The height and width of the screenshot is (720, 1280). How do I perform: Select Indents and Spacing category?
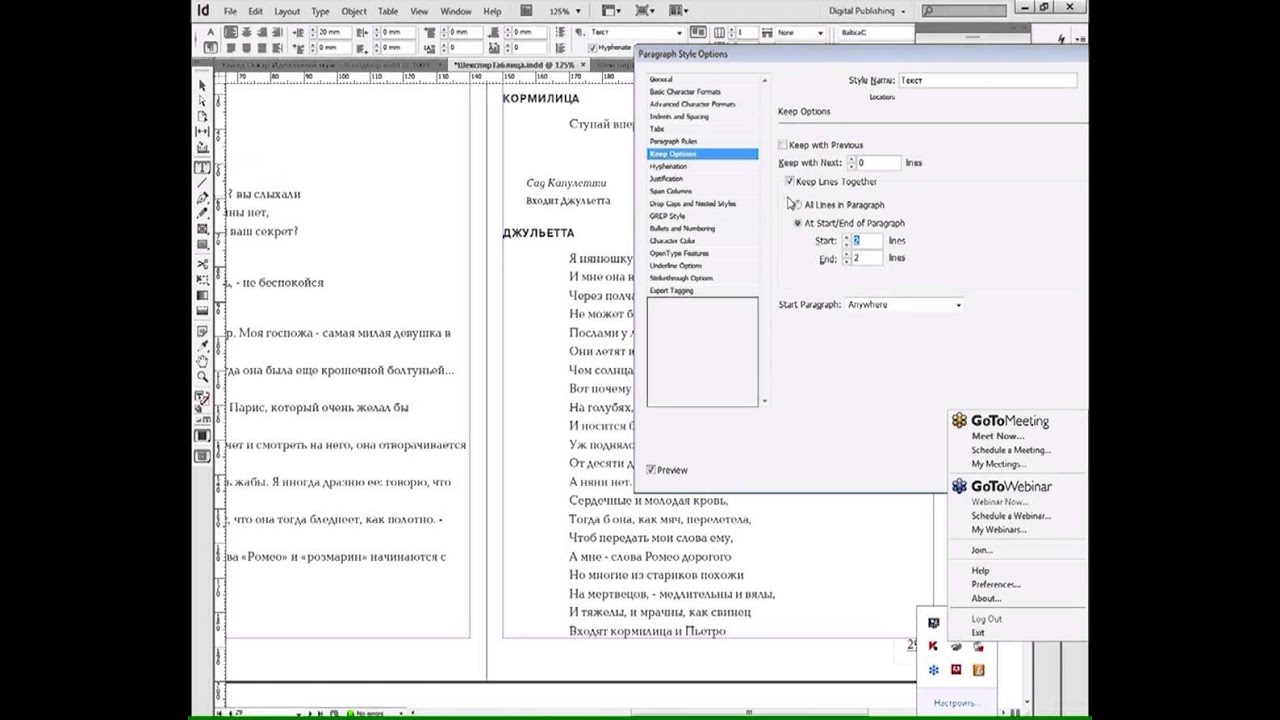[679, 116]
